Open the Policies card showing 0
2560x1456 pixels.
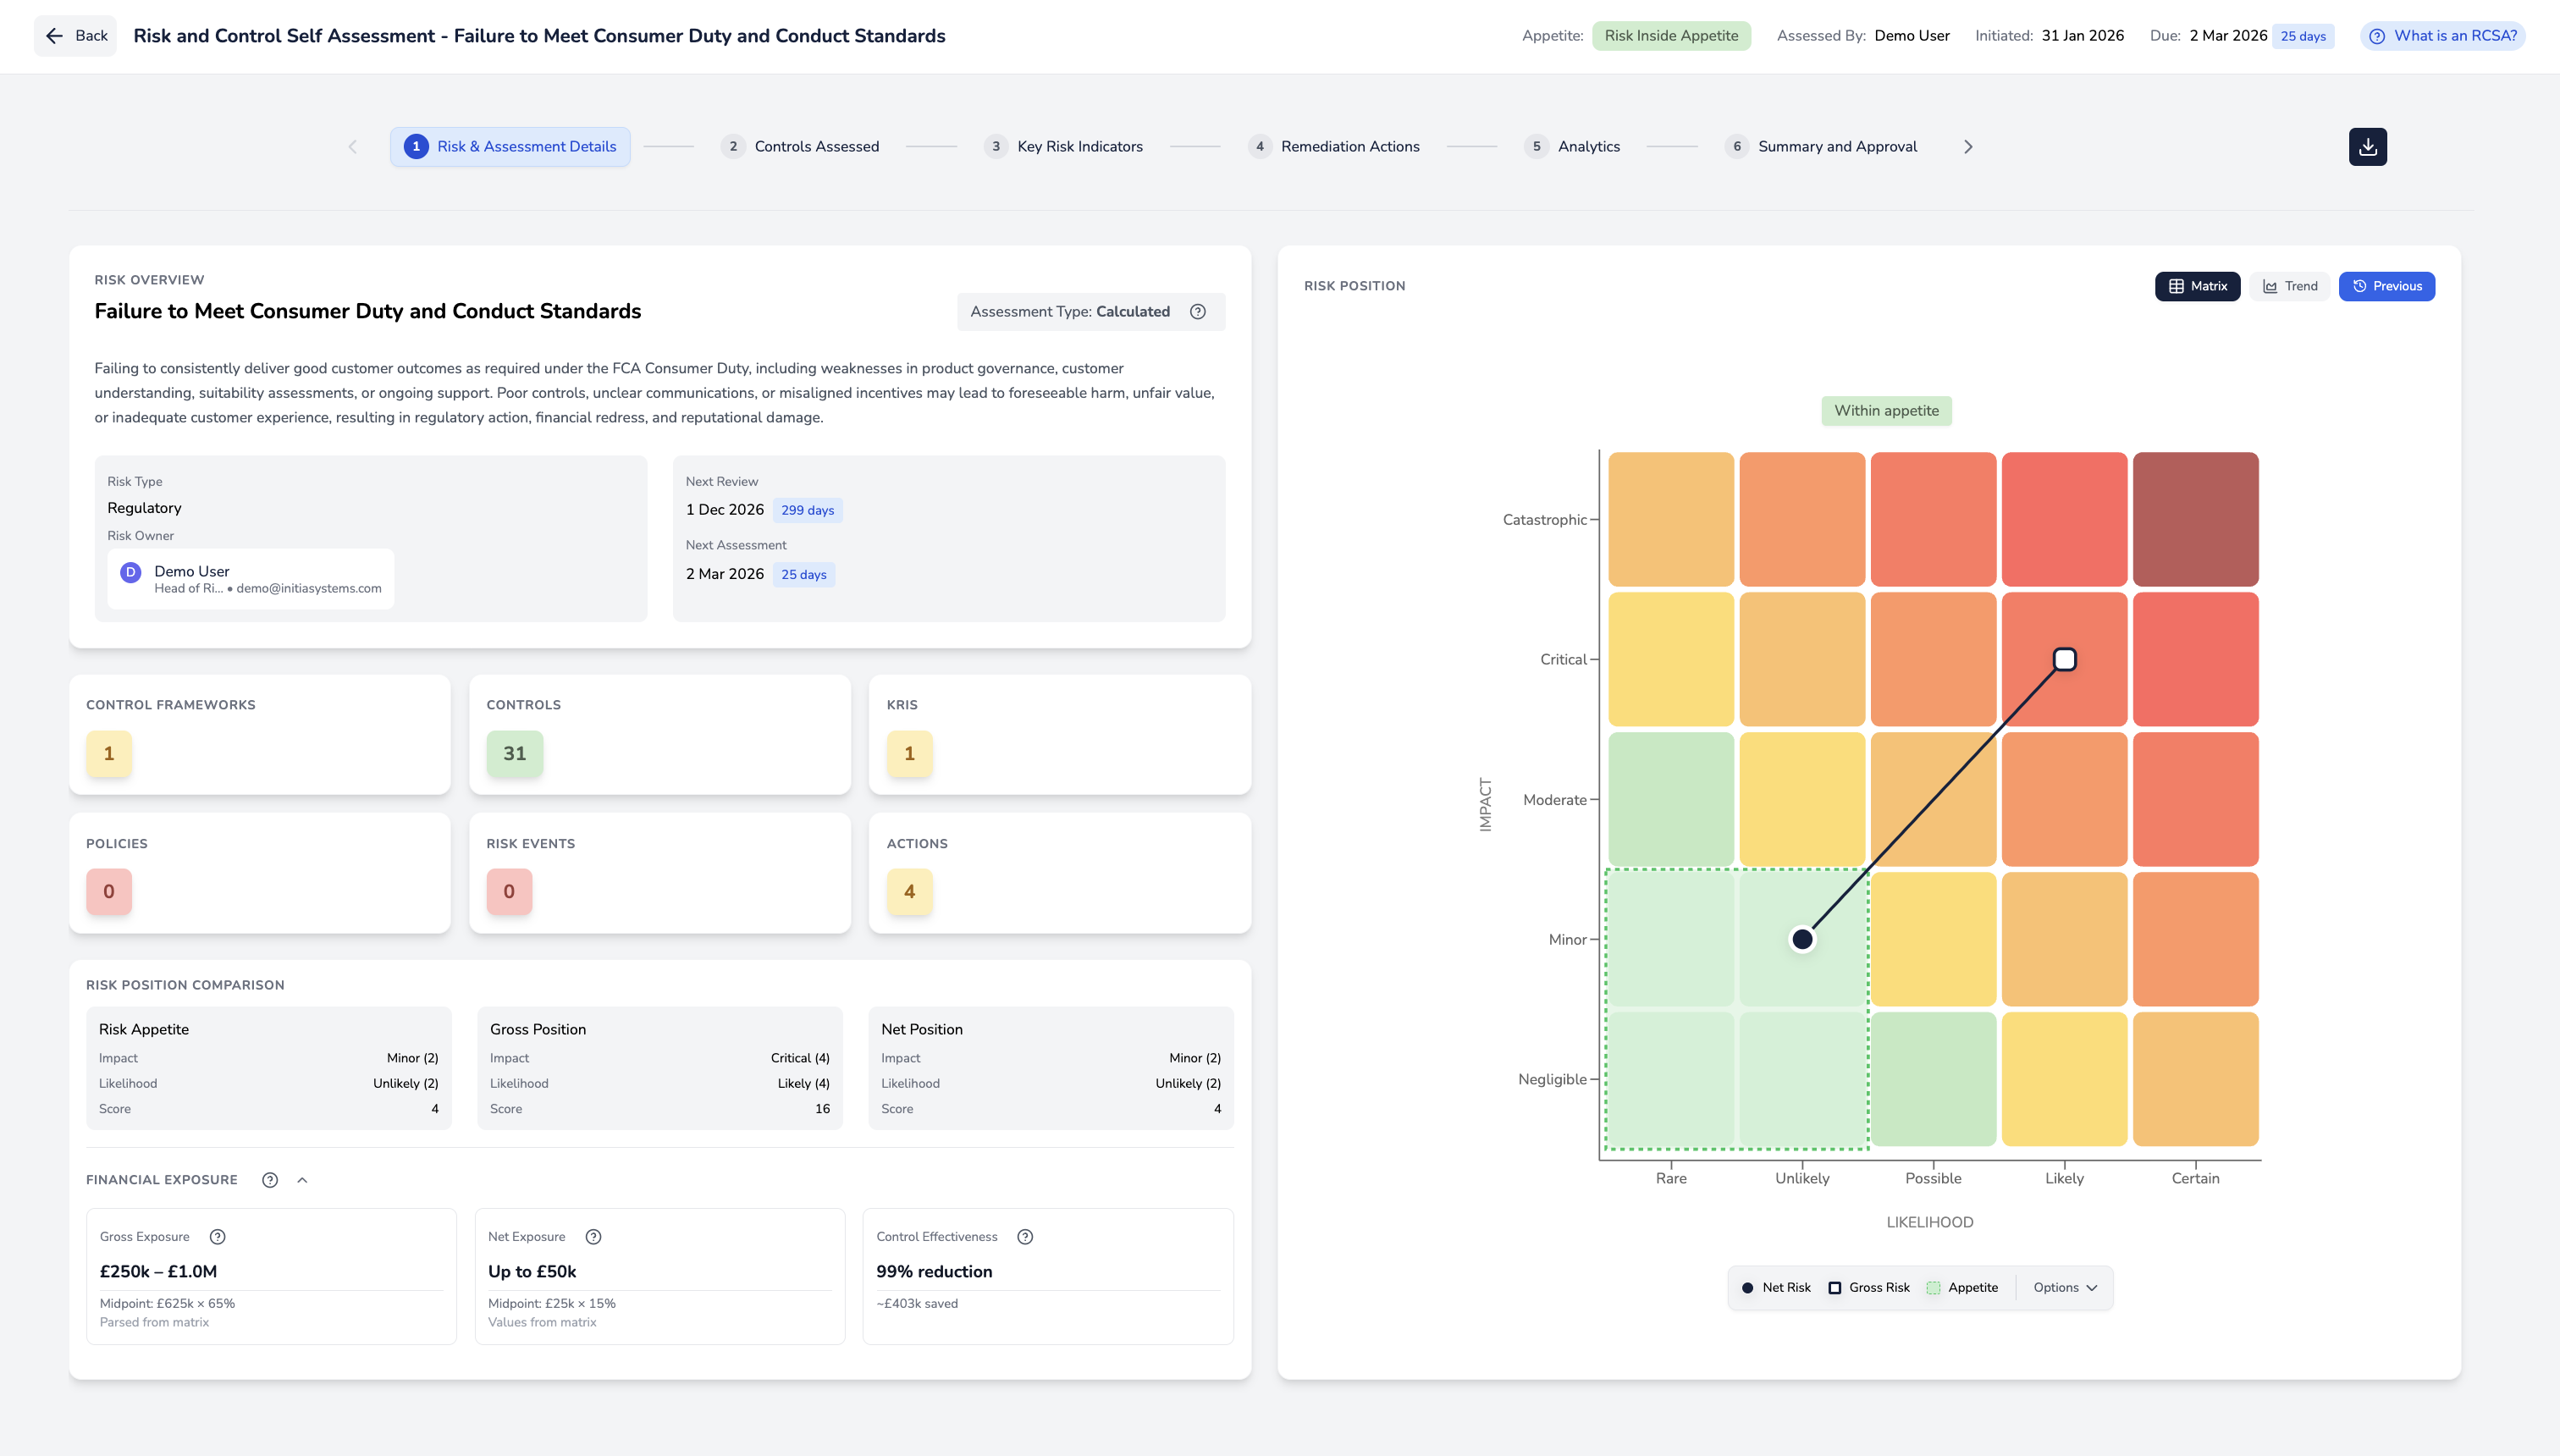pos(109,892)
